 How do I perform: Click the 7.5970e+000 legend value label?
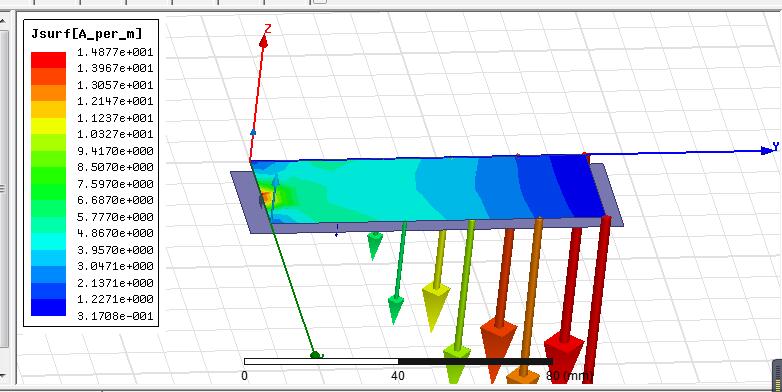(x=115, y=184)
